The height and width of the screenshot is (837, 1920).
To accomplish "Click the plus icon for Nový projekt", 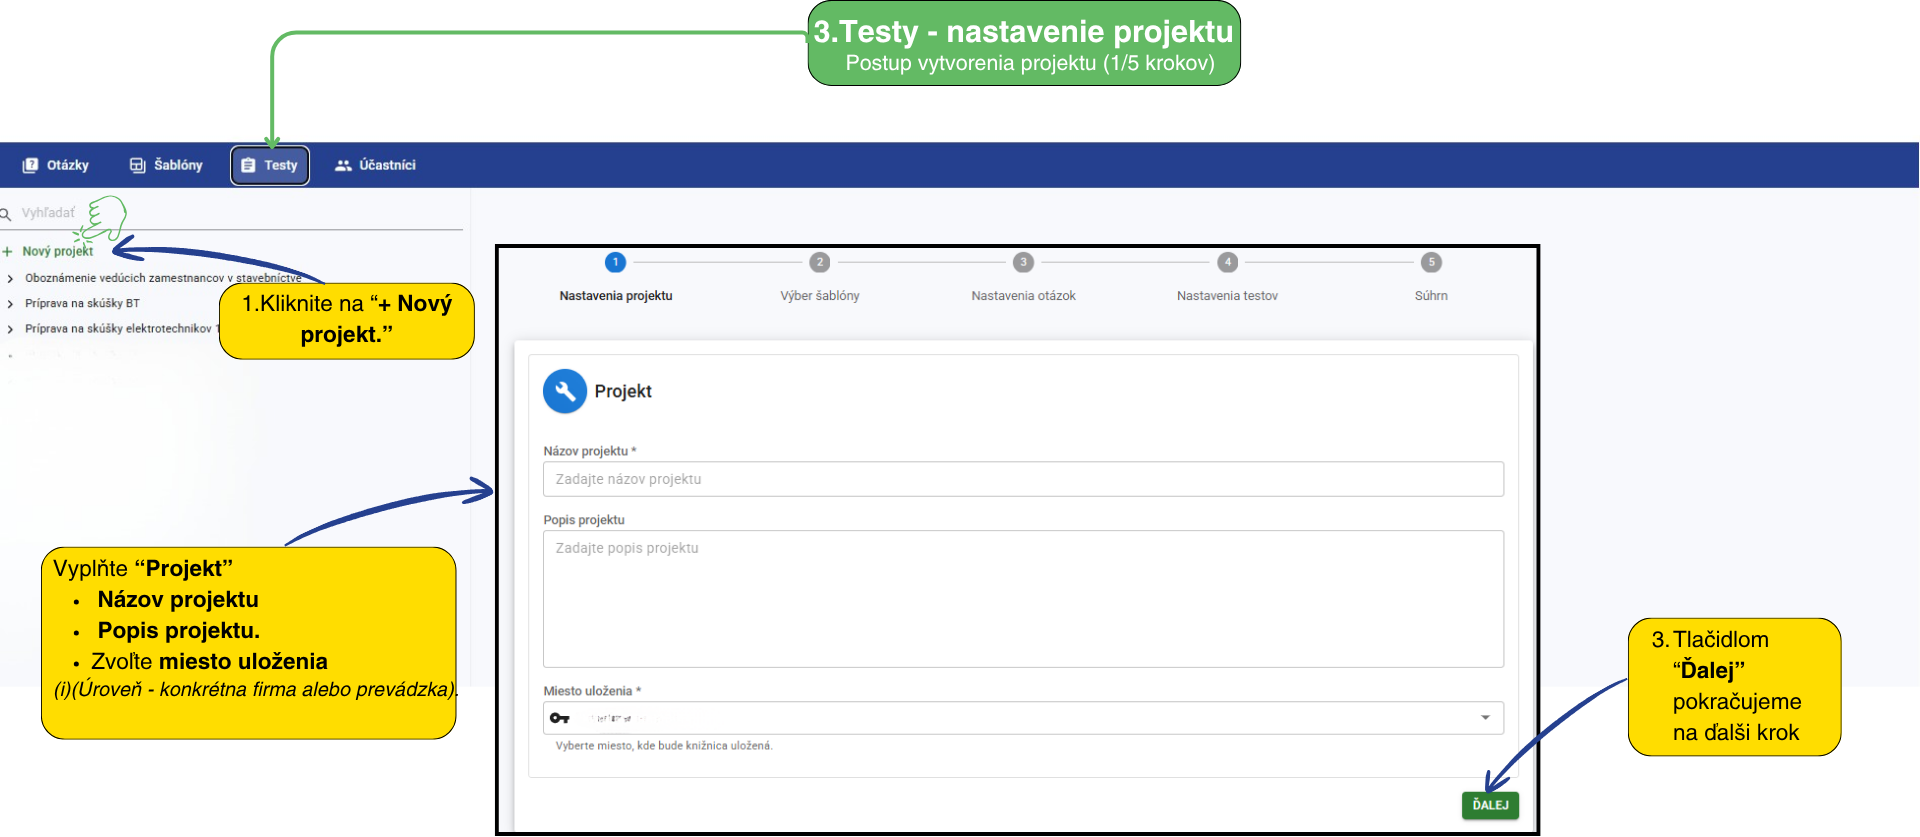I will tap(8, 252).
